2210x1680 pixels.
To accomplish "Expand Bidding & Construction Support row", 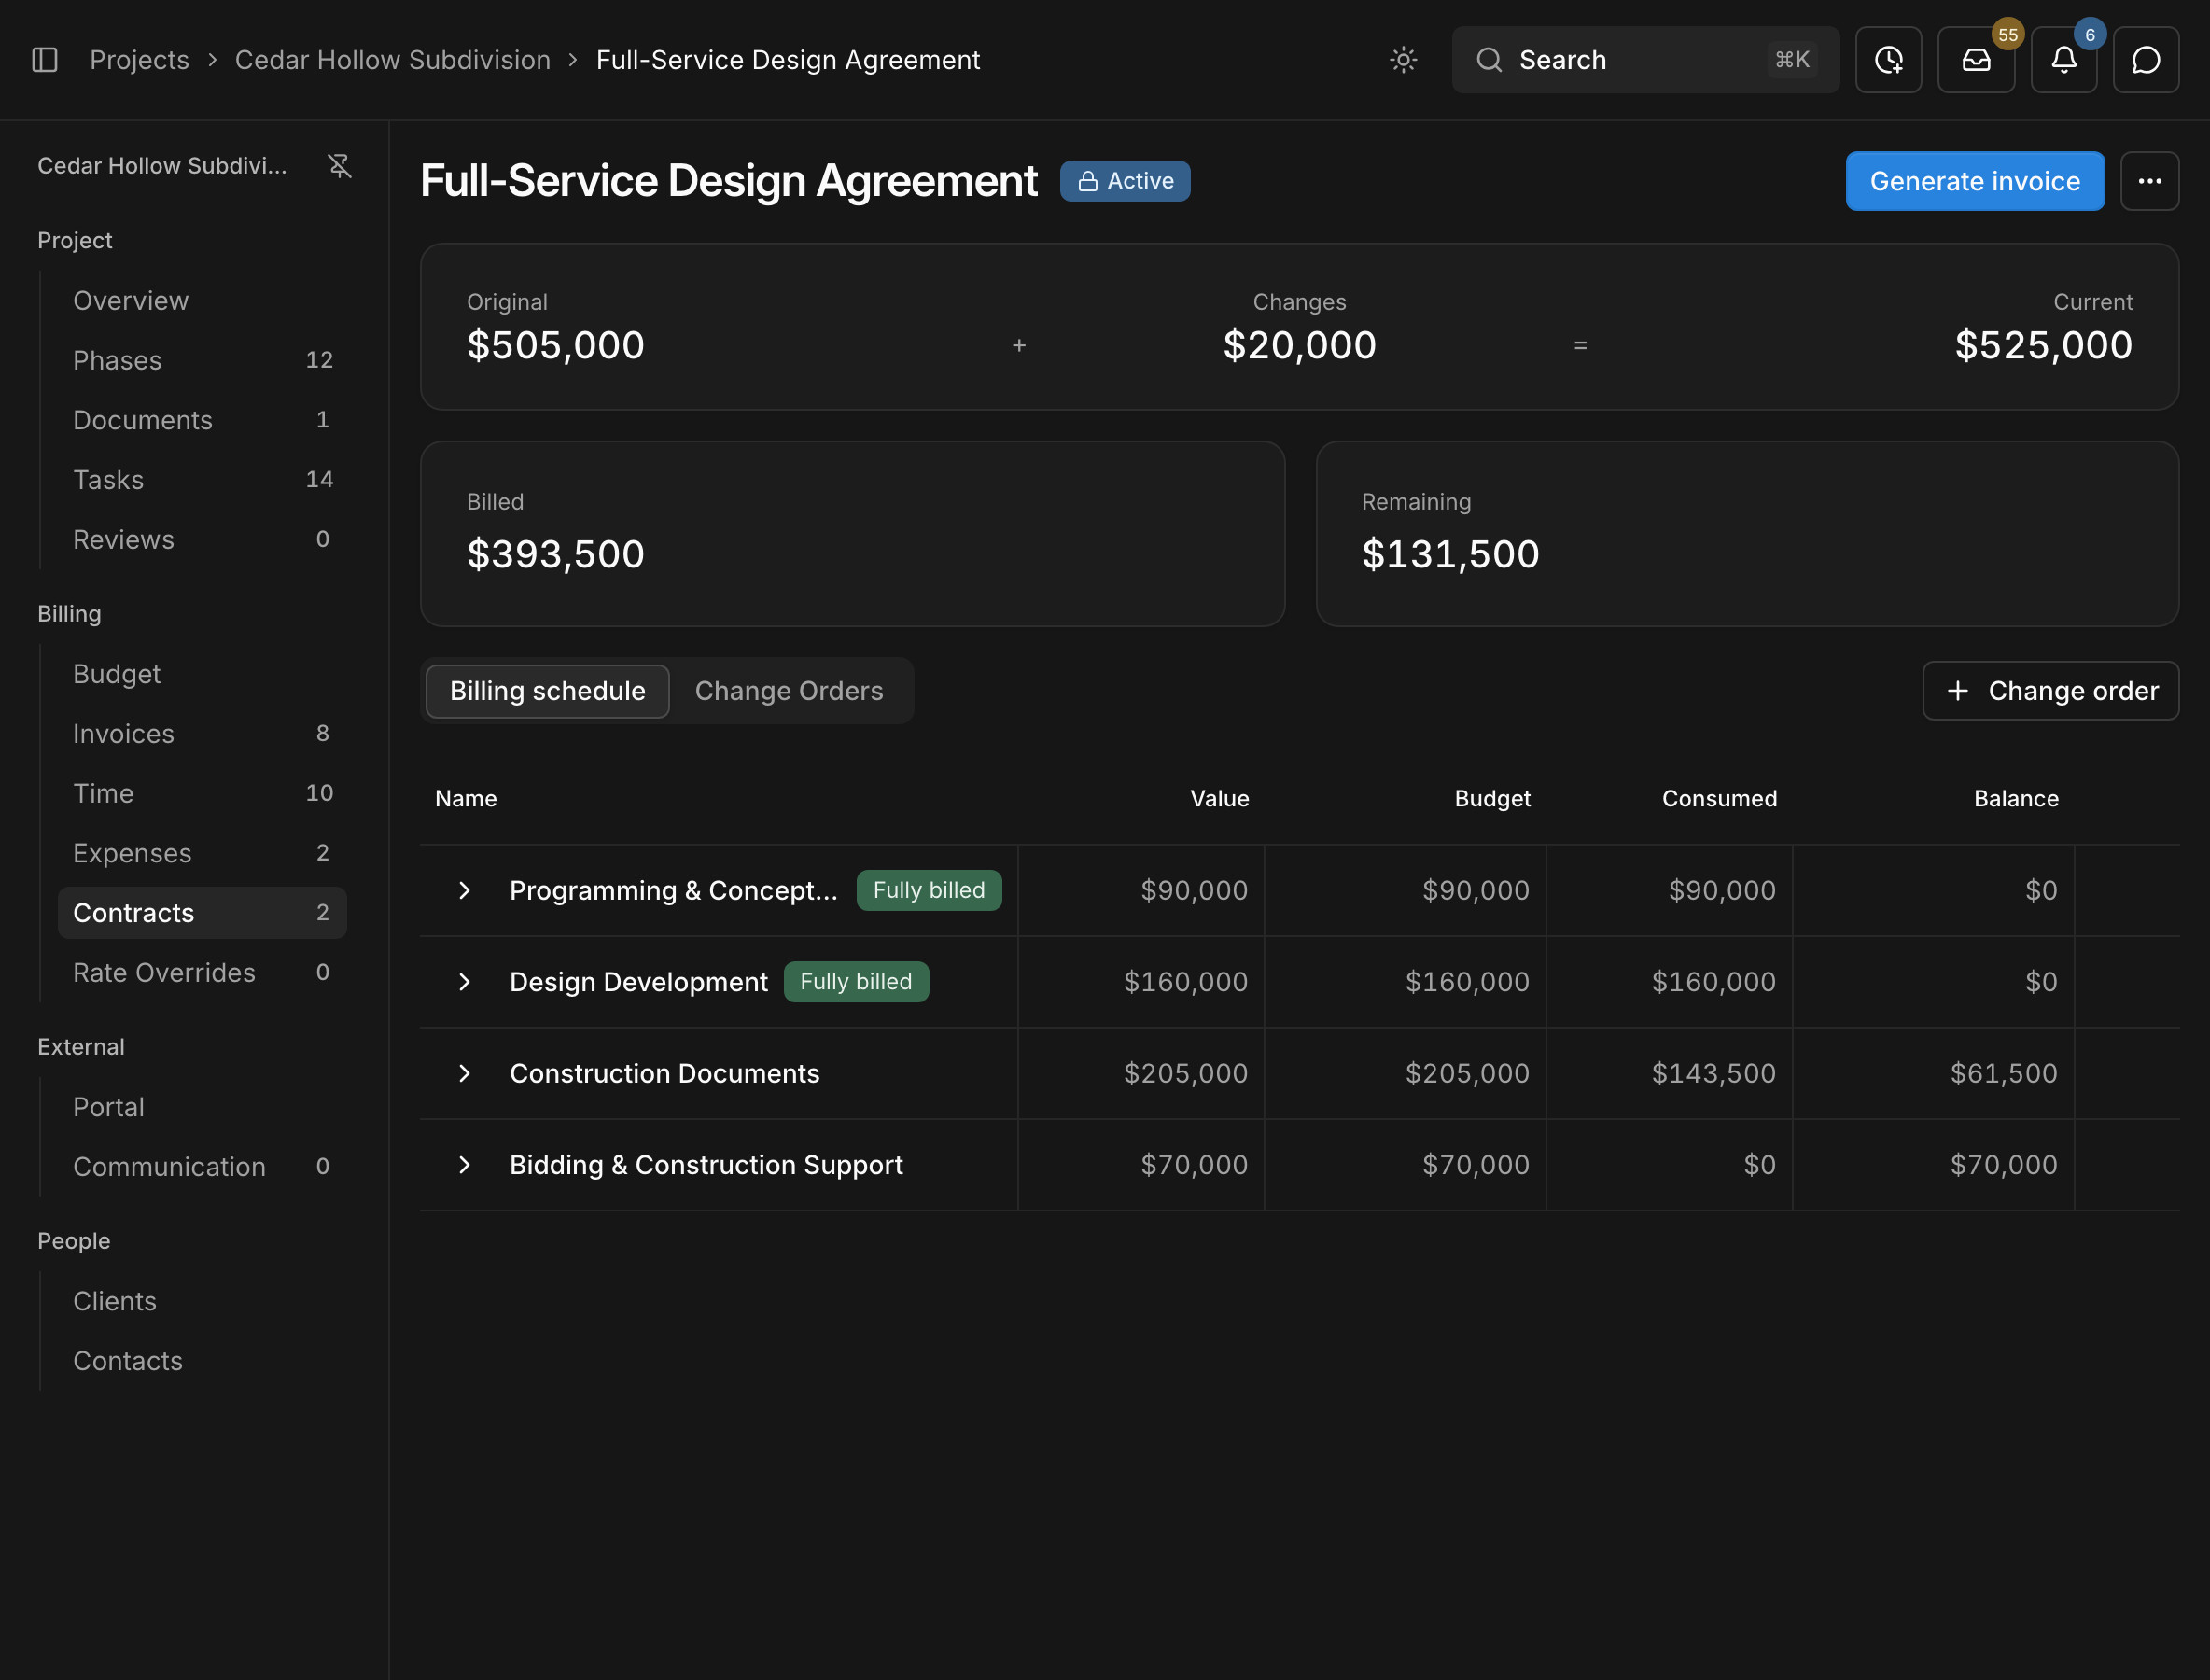I will point(464,1165).
